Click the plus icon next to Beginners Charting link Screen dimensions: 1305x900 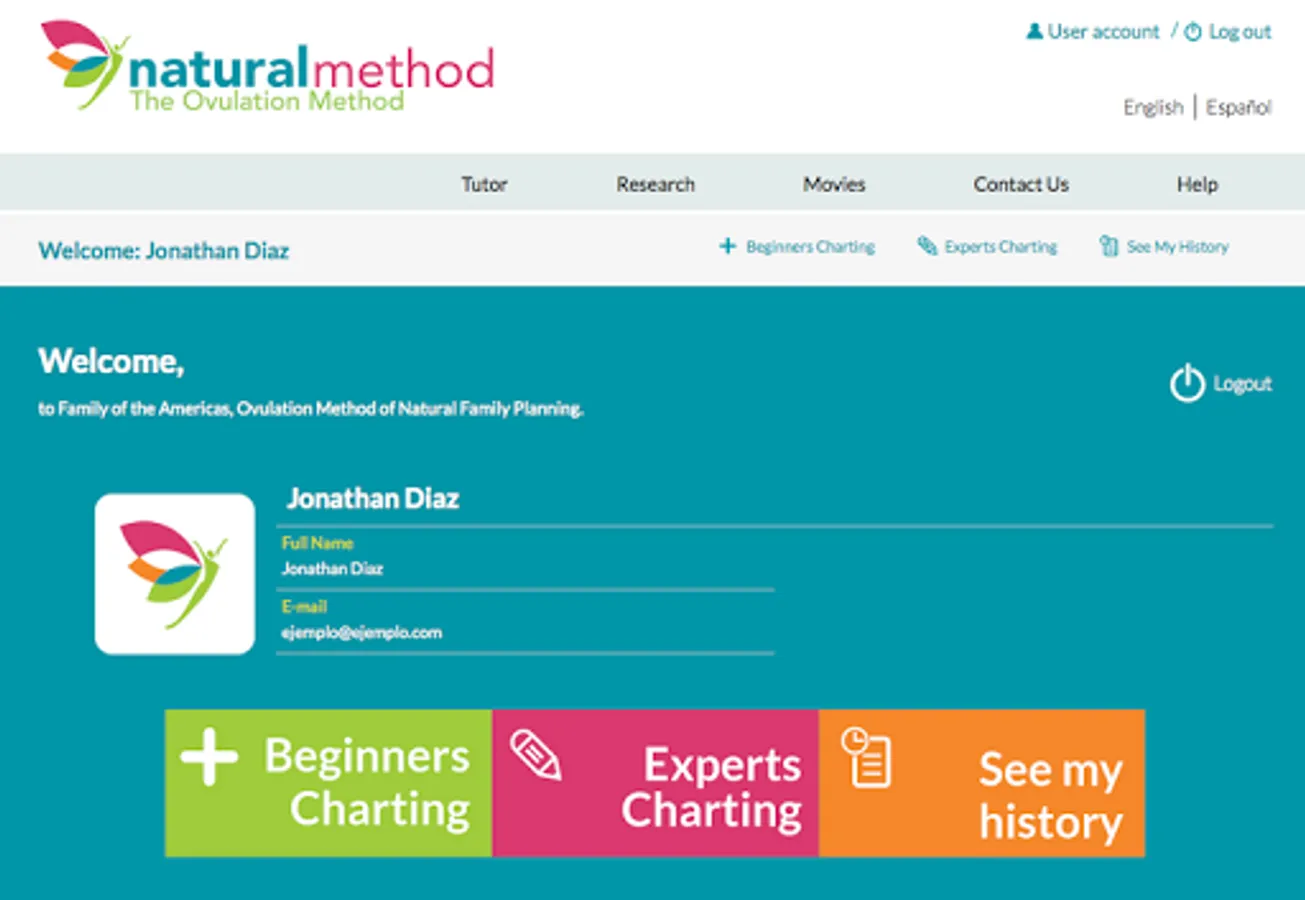pos(728,246)
